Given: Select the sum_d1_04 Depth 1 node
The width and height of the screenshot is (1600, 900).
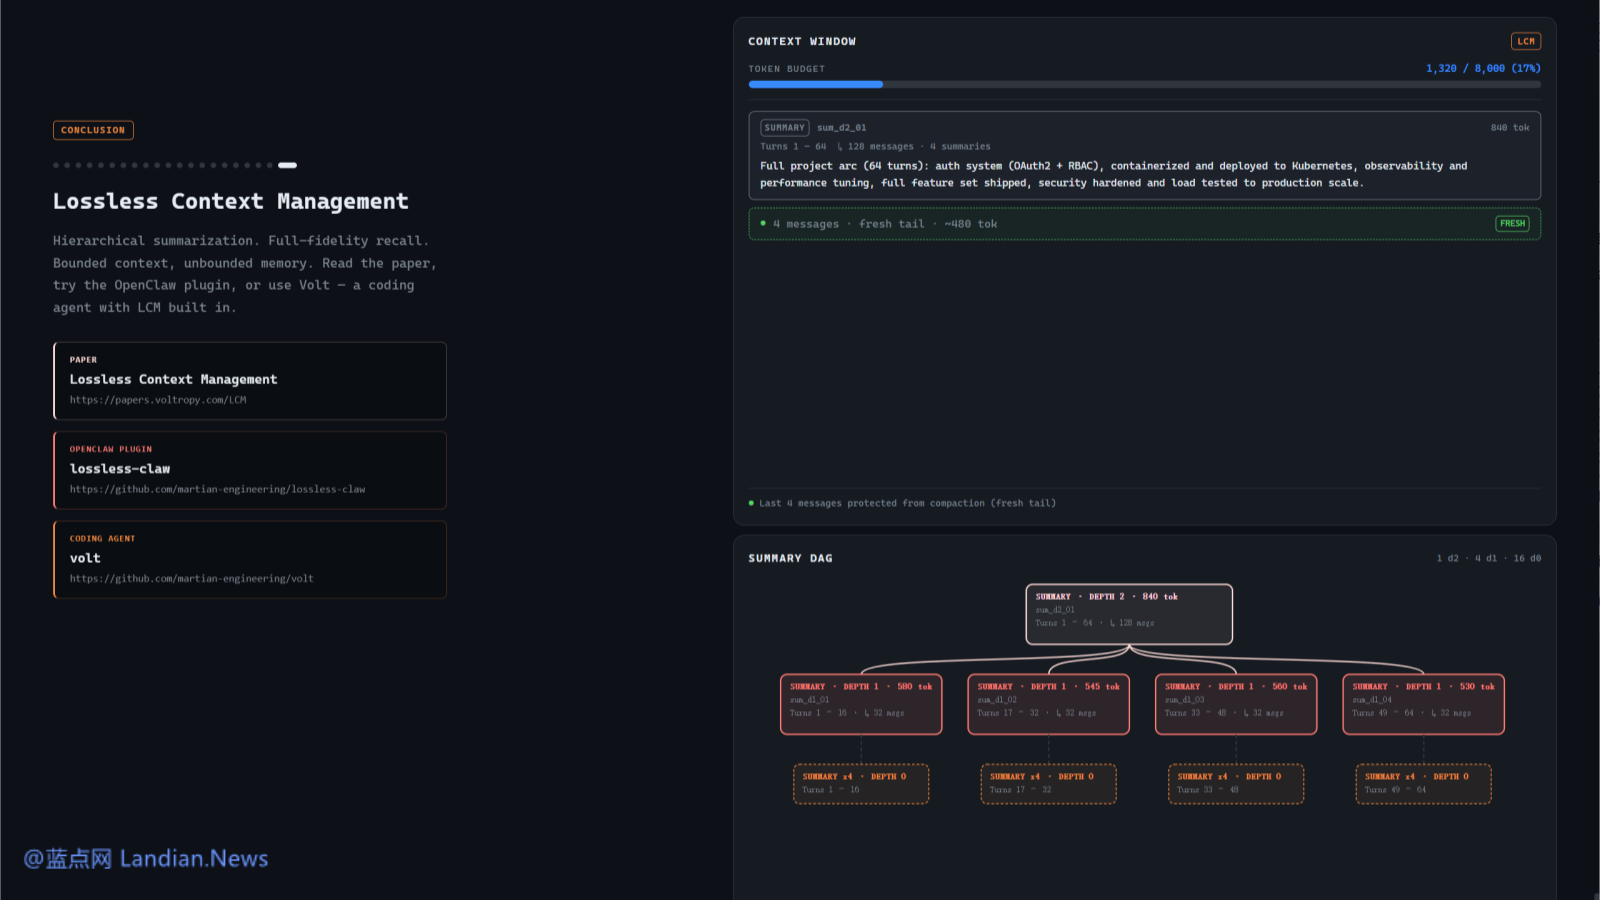Looking at the screenshot, I should click(1423, 704).
